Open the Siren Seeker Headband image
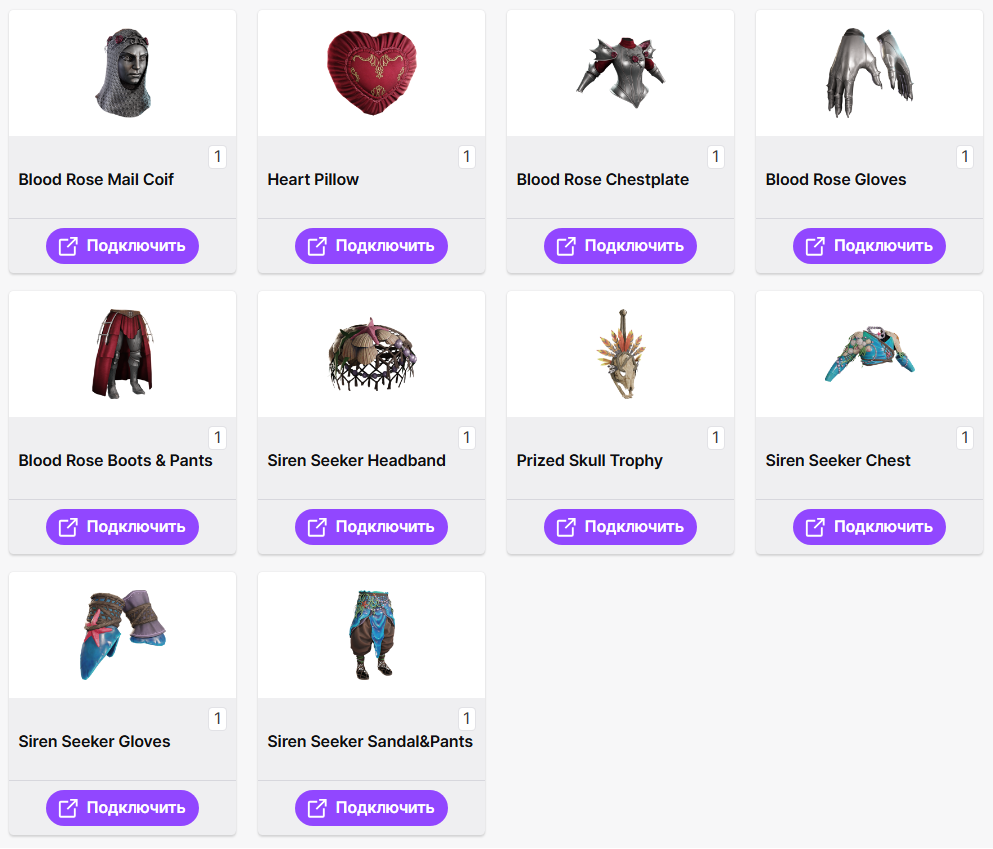The image size is (993, 849). pyautogui.click(x=372, y=354)
